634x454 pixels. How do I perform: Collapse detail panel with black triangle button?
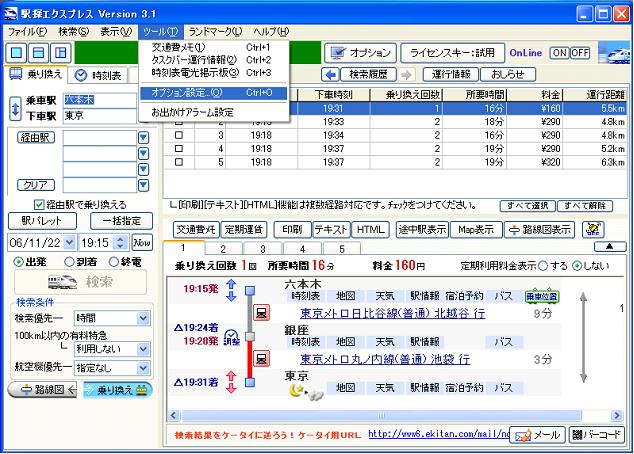click(610, 246)
